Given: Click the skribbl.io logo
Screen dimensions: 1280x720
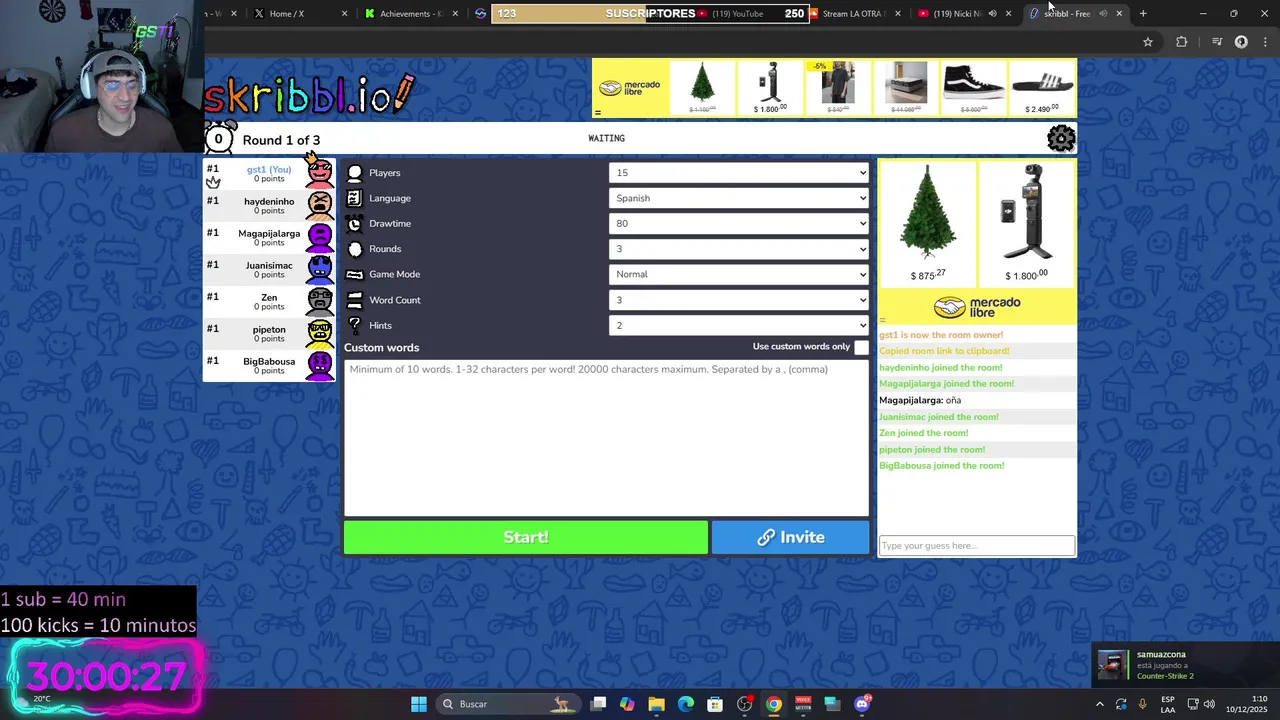Looking at the screenshot, I should click(x=309, y=93).
